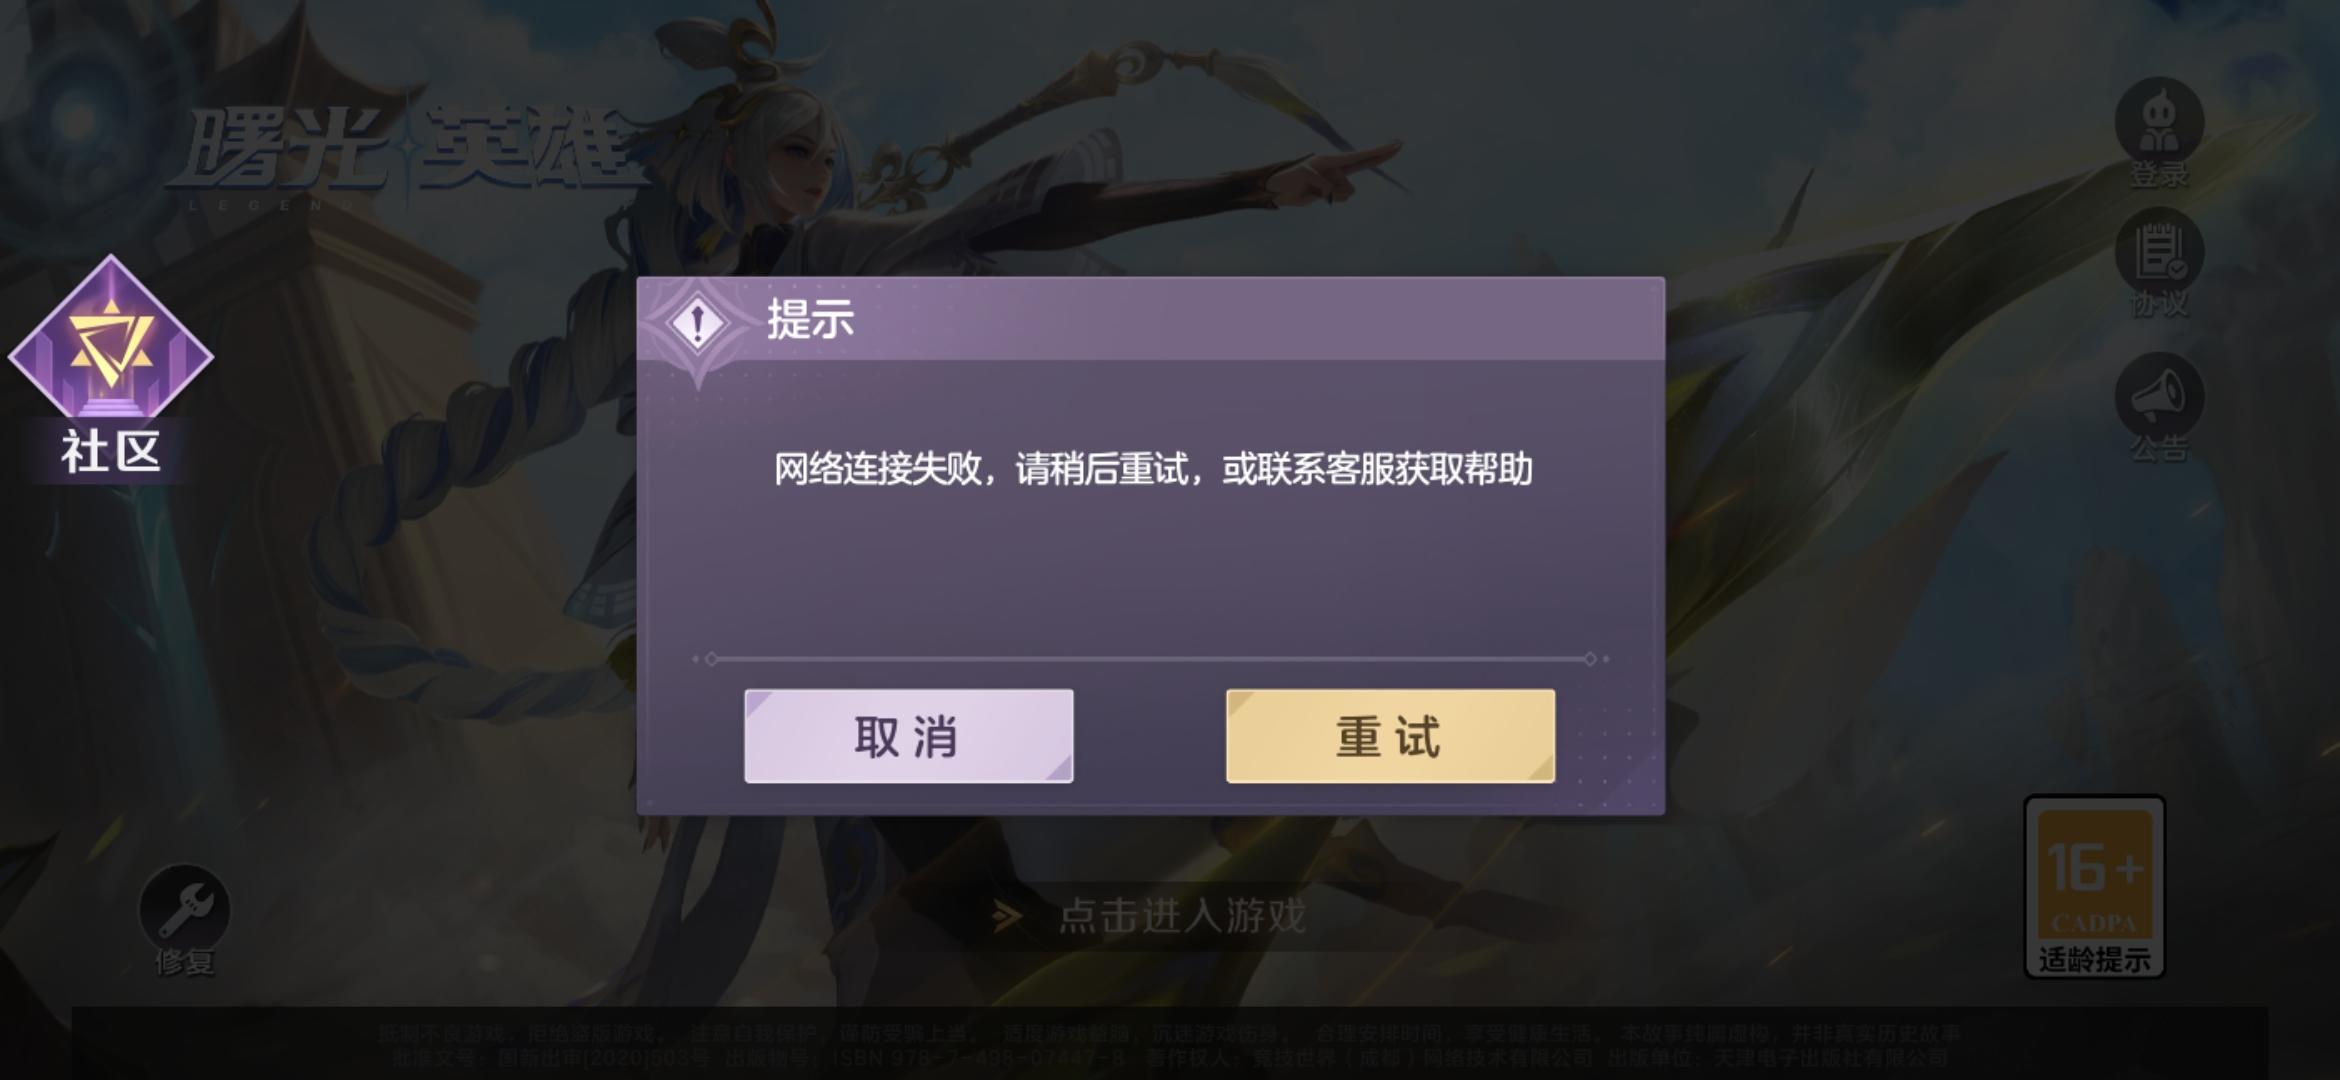Select the 社区 text label

click(111, 452)
